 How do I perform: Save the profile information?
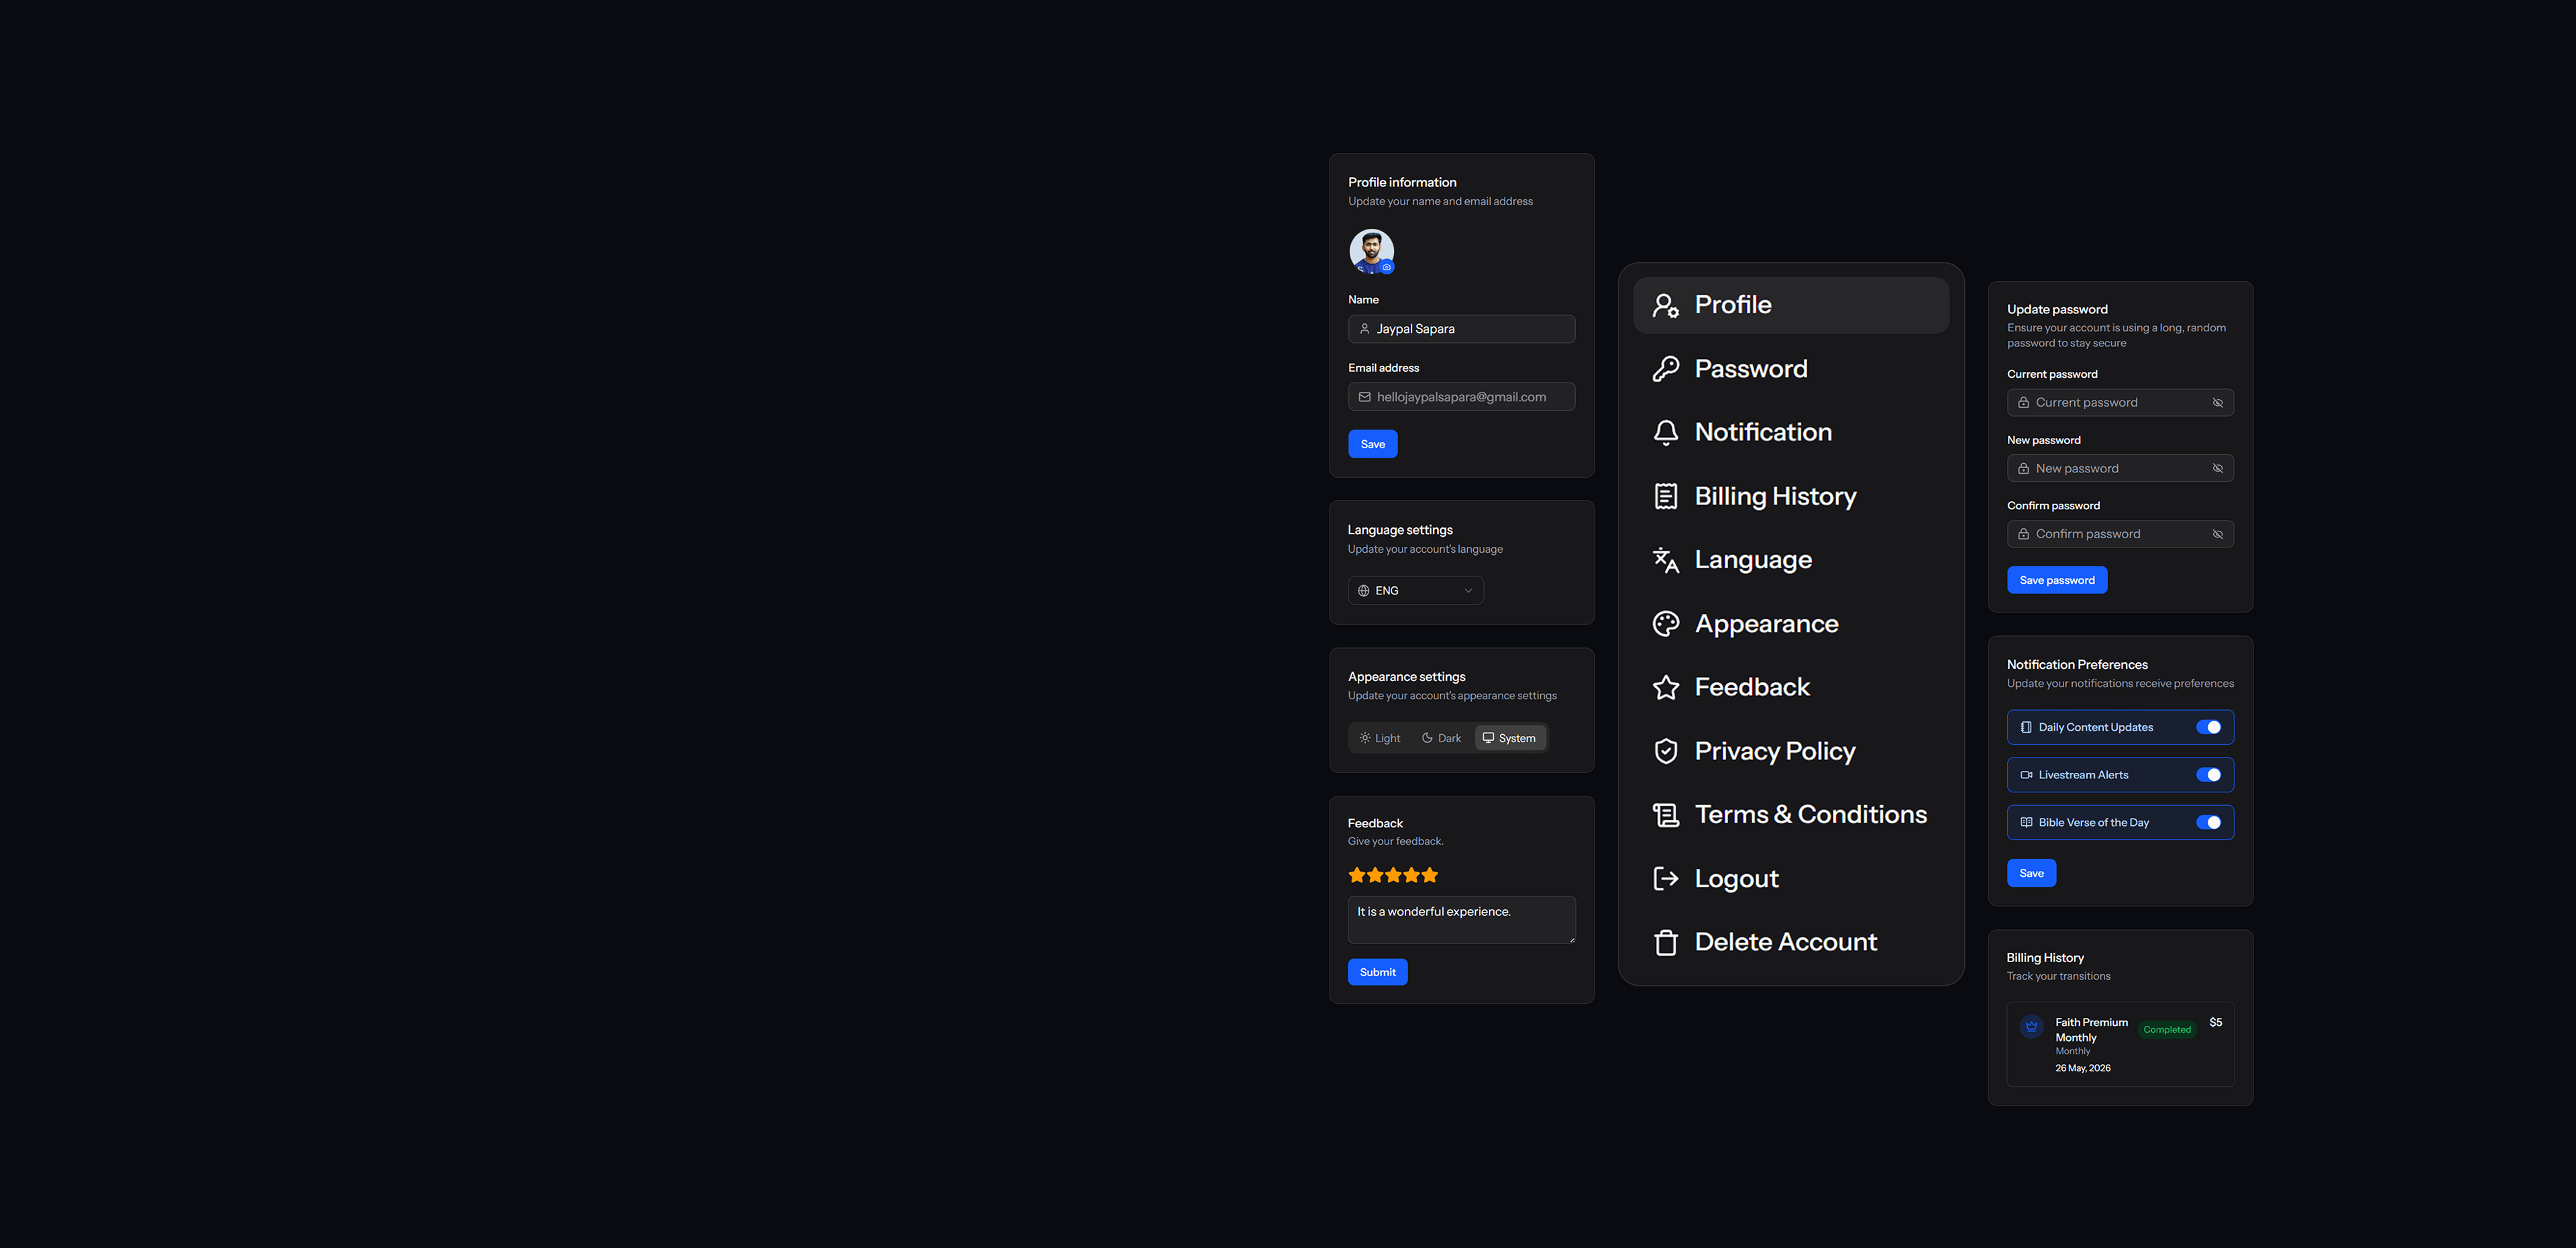pos(1372,444)
